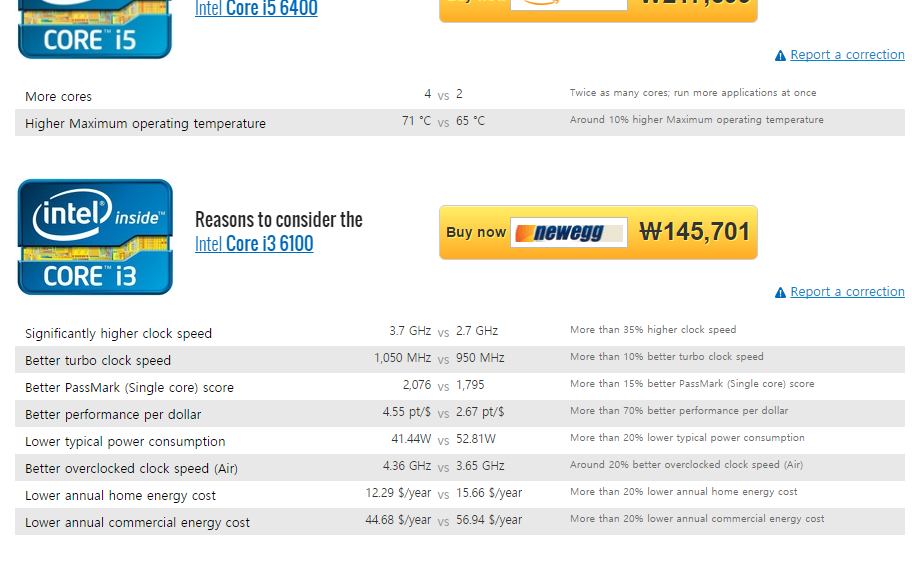Select 'Lower typical power consumption' row label
Viewport: 912px width, 564px height.
coord(125,441)
